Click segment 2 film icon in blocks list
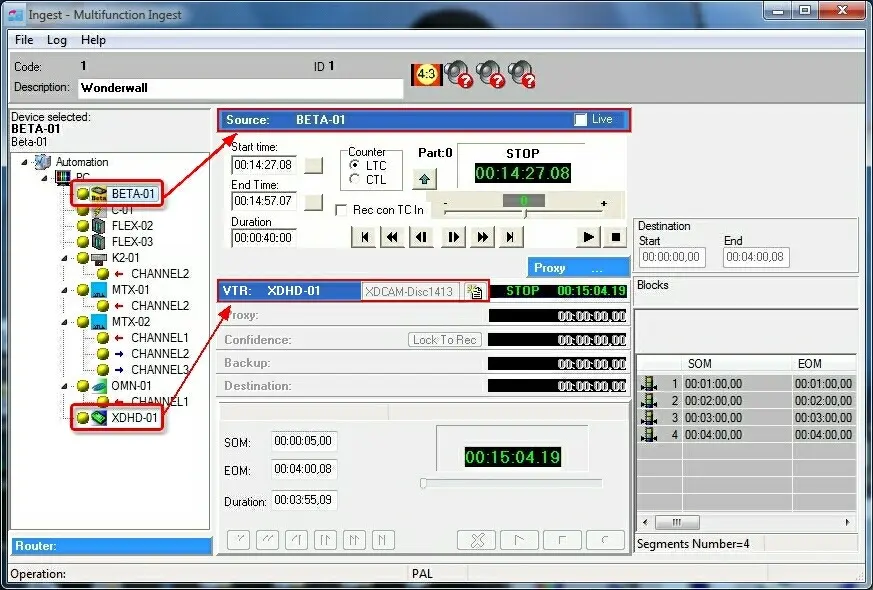Viewport: 873px width, 590px height. coord(650,400)
